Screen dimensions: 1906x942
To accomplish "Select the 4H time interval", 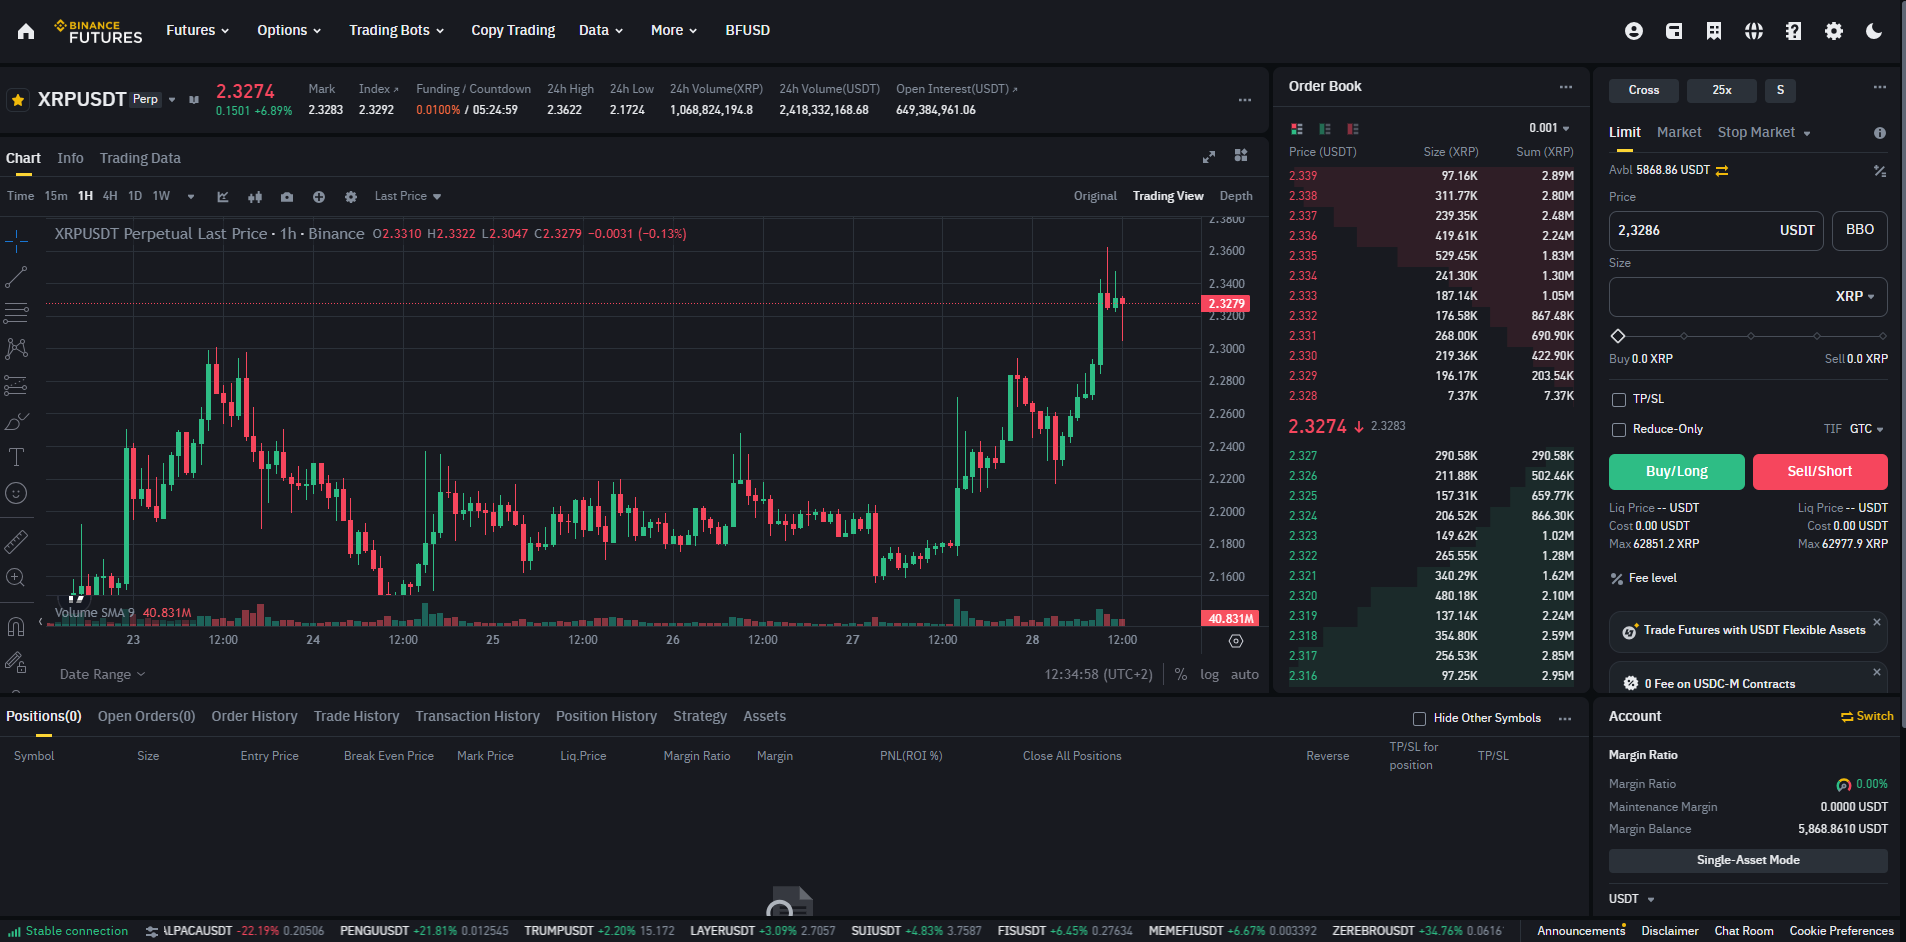I will [x=110, y=196].
